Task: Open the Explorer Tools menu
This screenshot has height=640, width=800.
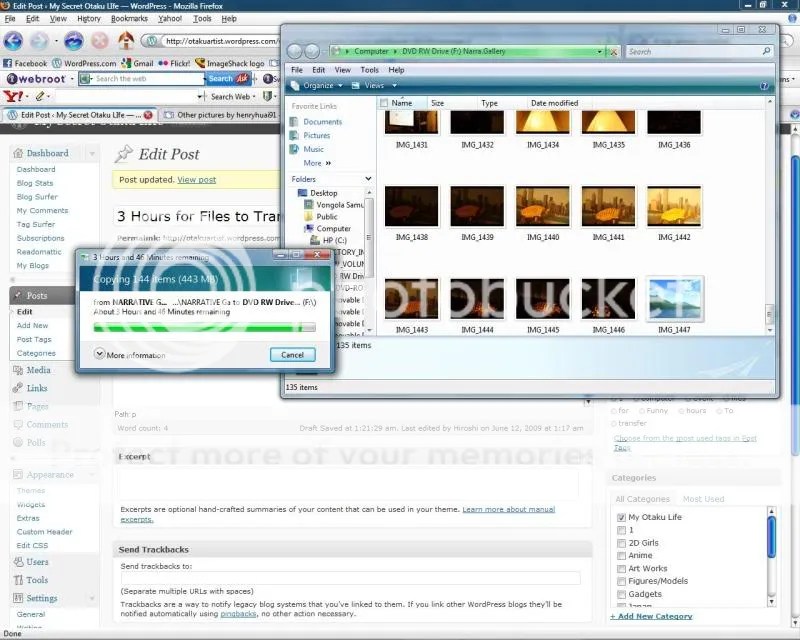Action: [x=369, y=70]
